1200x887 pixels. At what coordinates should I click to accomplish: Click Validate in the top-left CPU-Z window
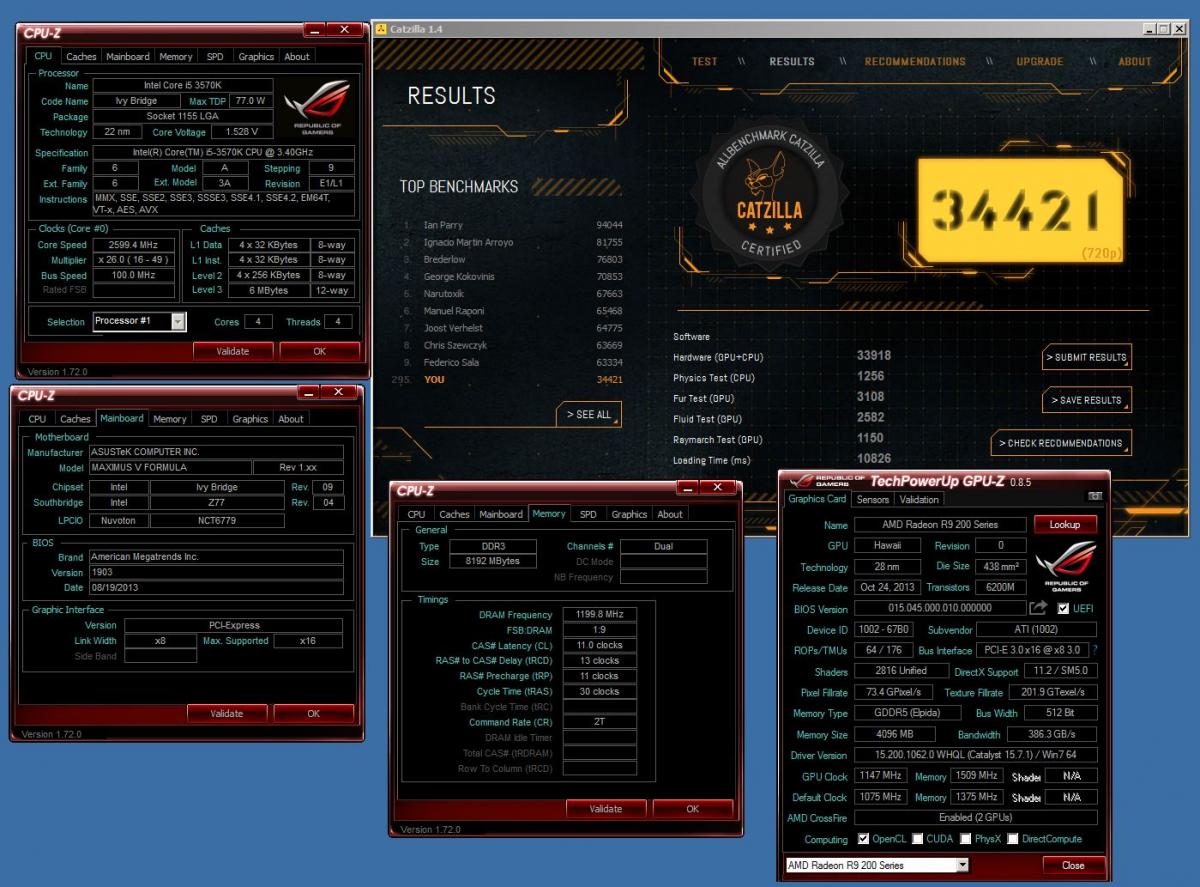(x=233, y=351)
